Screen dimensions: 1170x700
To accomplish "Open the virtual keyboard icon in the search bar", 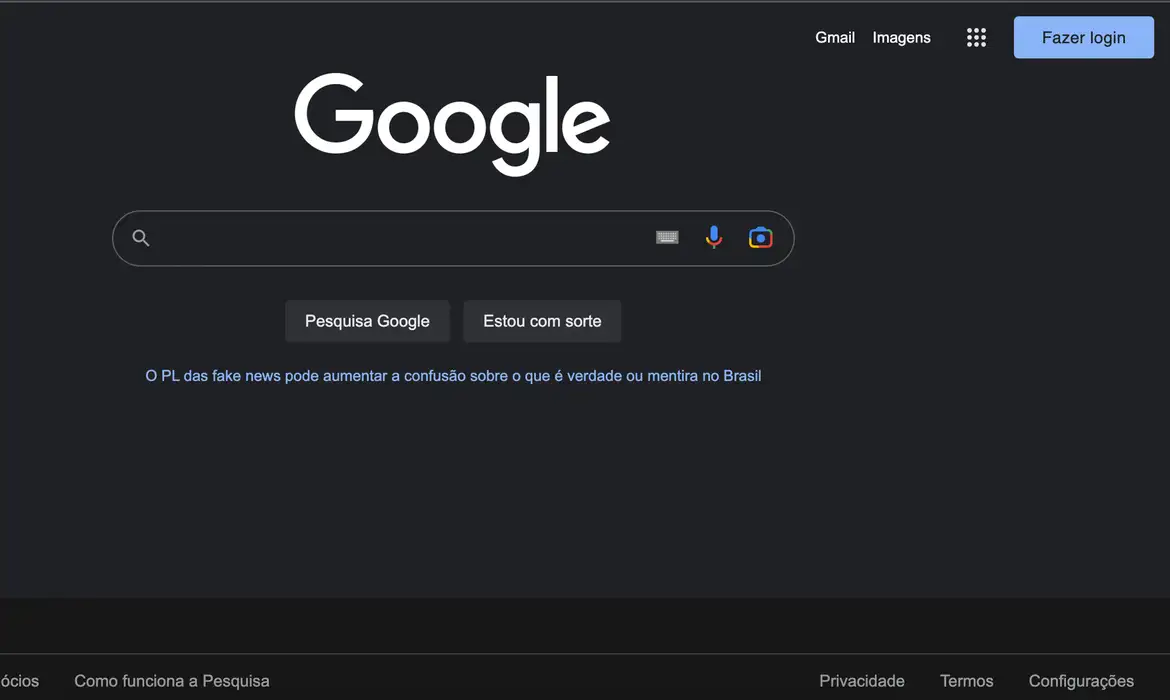I will click(x=667, y=237).
